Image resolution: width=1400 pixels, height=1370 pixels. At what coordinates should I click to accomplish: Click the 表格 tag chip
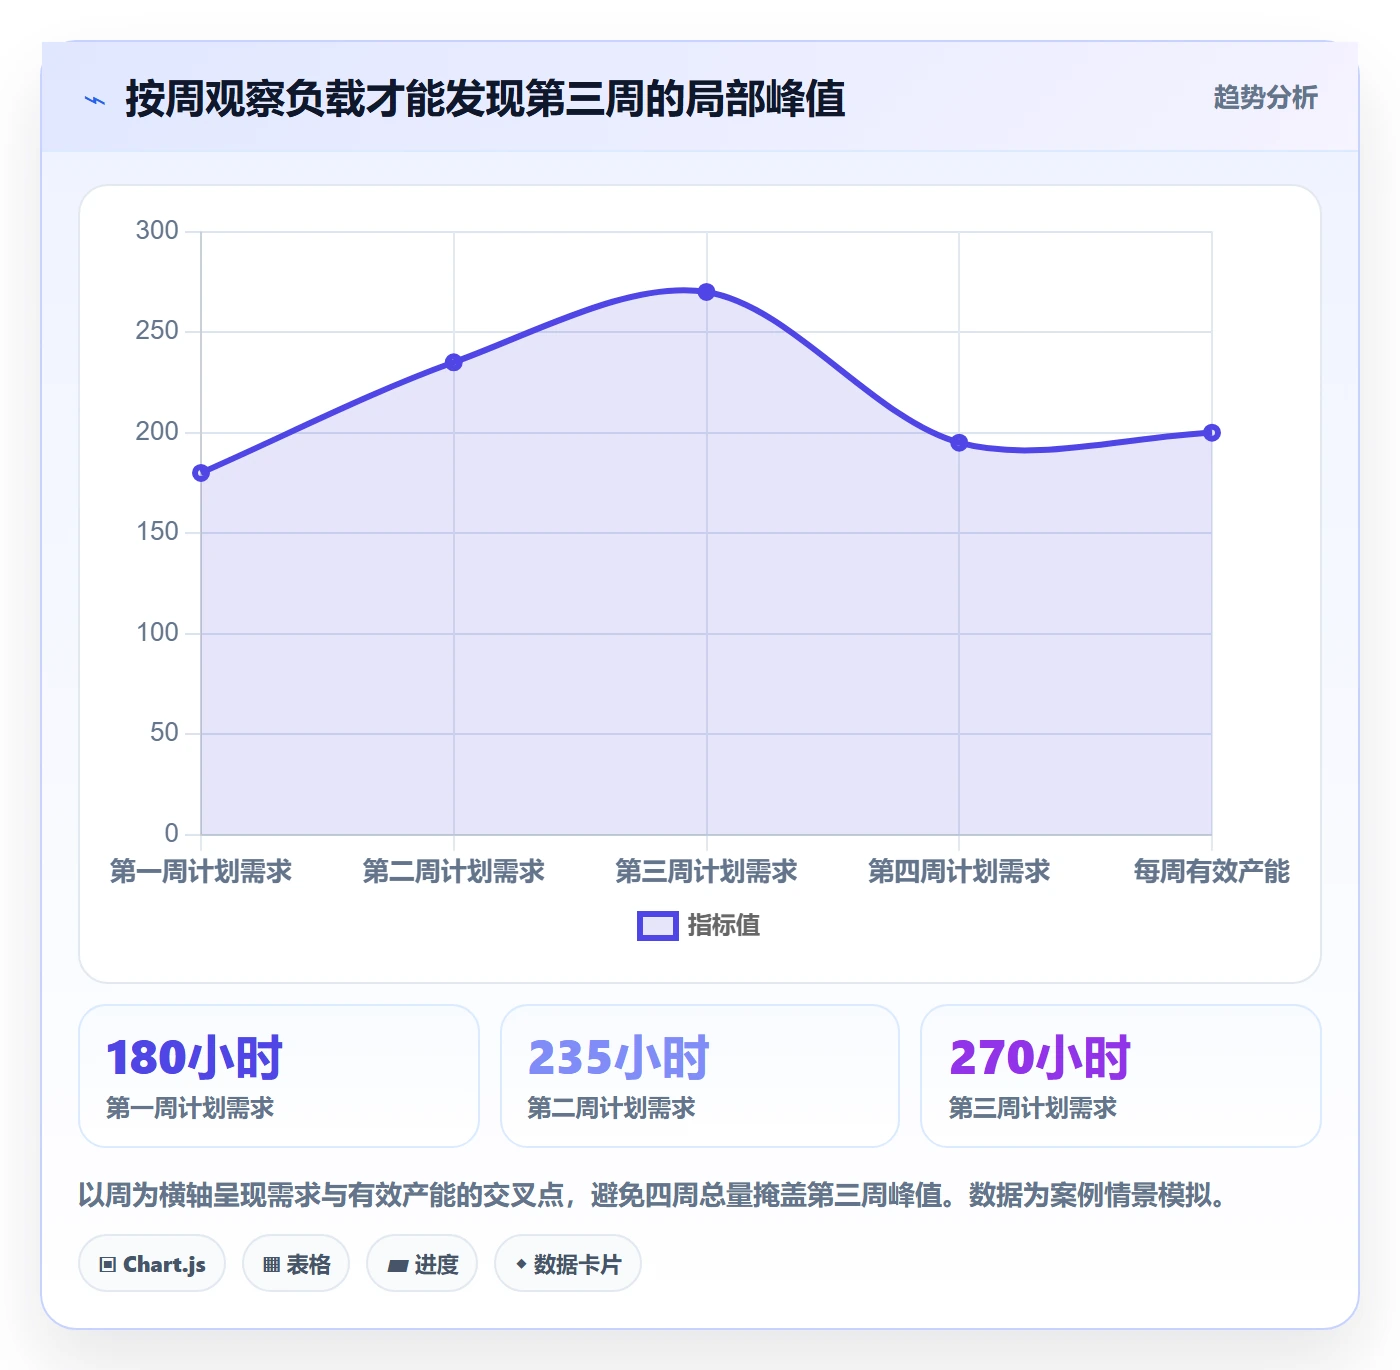[x=296, y=1264]
